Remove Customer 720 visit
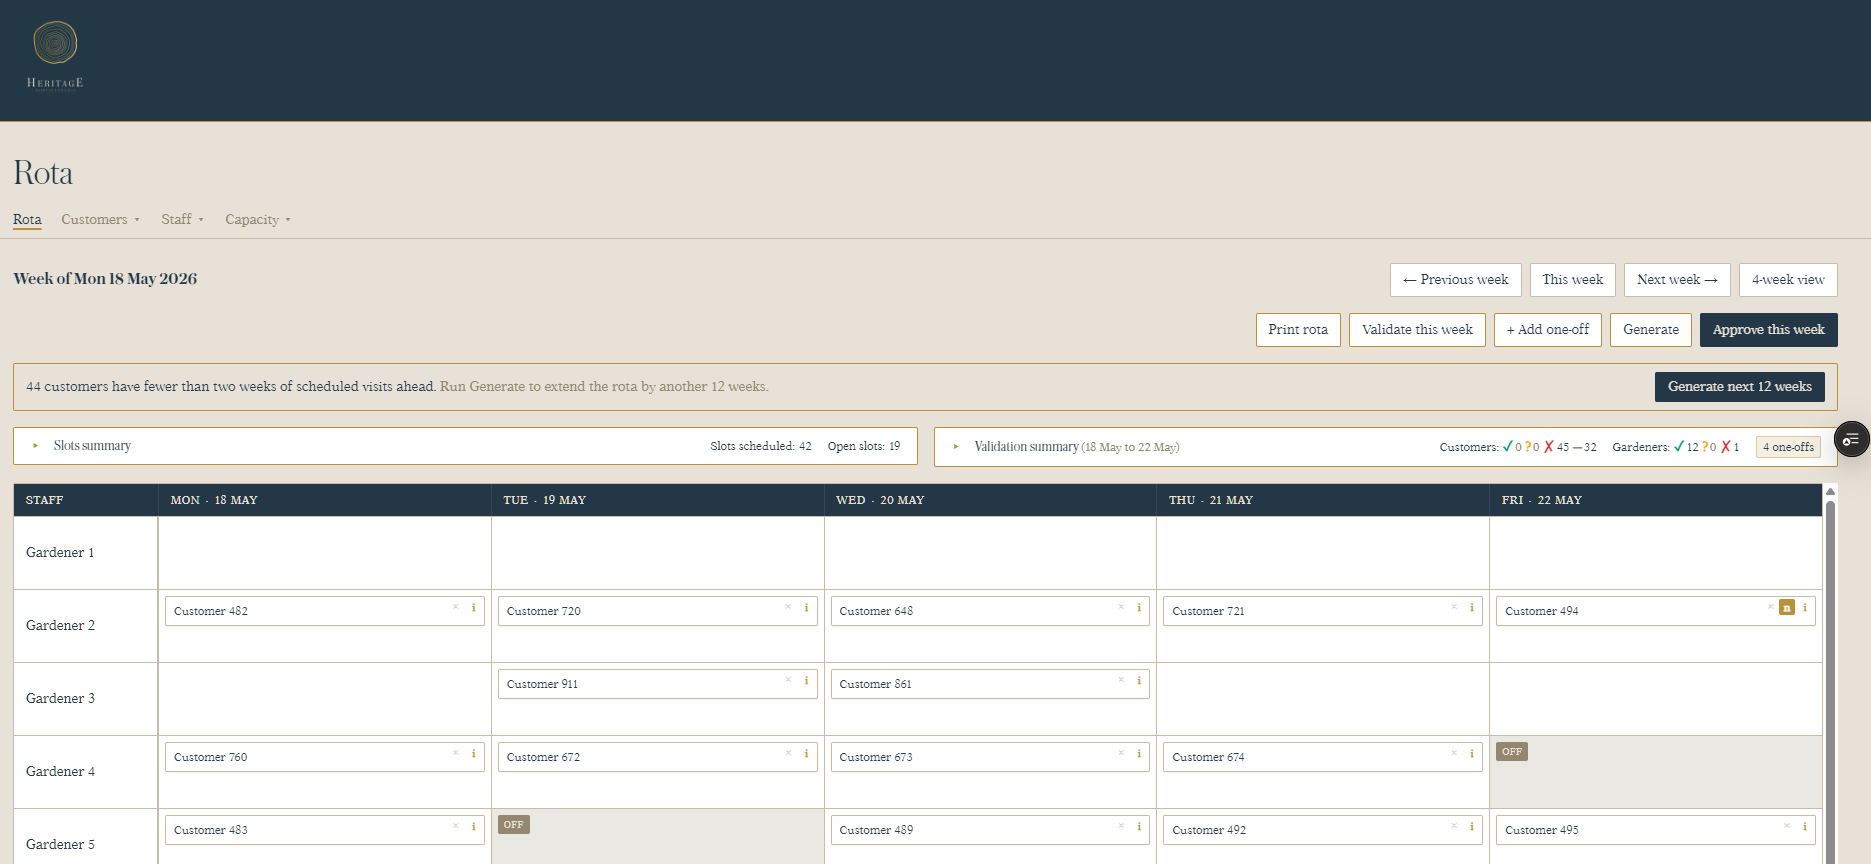This screenshot has width=1871, height=864. (x=788, y=608)
